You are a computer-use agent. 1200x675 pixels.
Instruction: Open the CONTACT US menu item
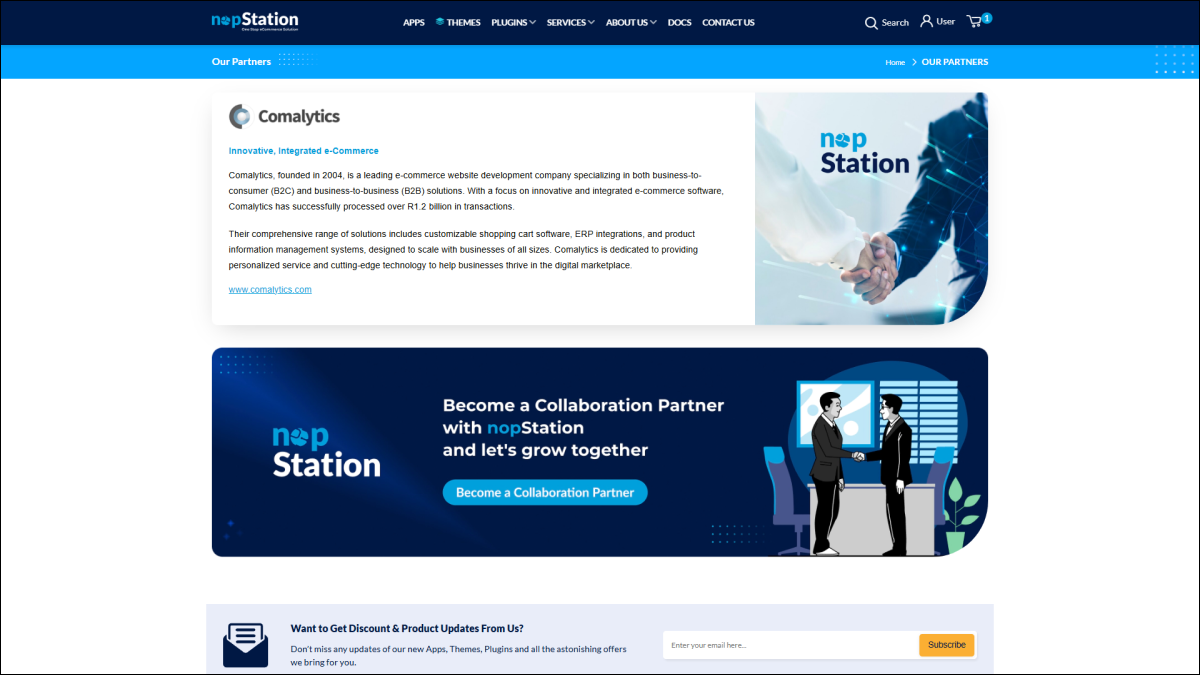pyautogui.click(x=728, y=22)
